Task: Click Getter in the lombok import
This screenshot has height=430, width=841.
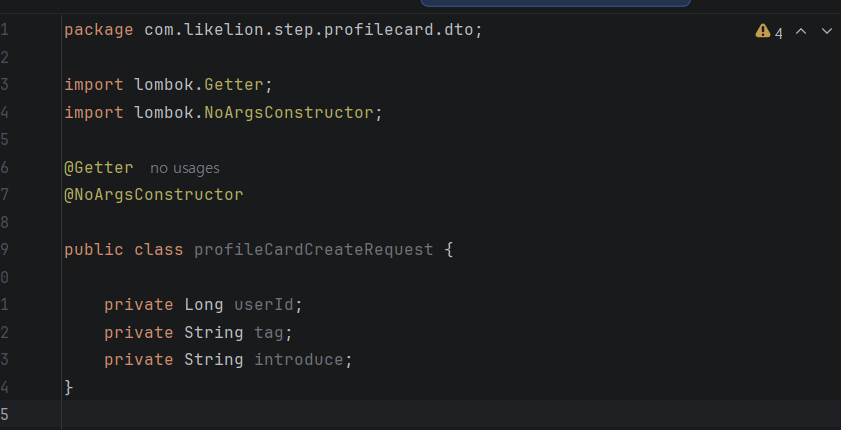Action: pos(234,85)
